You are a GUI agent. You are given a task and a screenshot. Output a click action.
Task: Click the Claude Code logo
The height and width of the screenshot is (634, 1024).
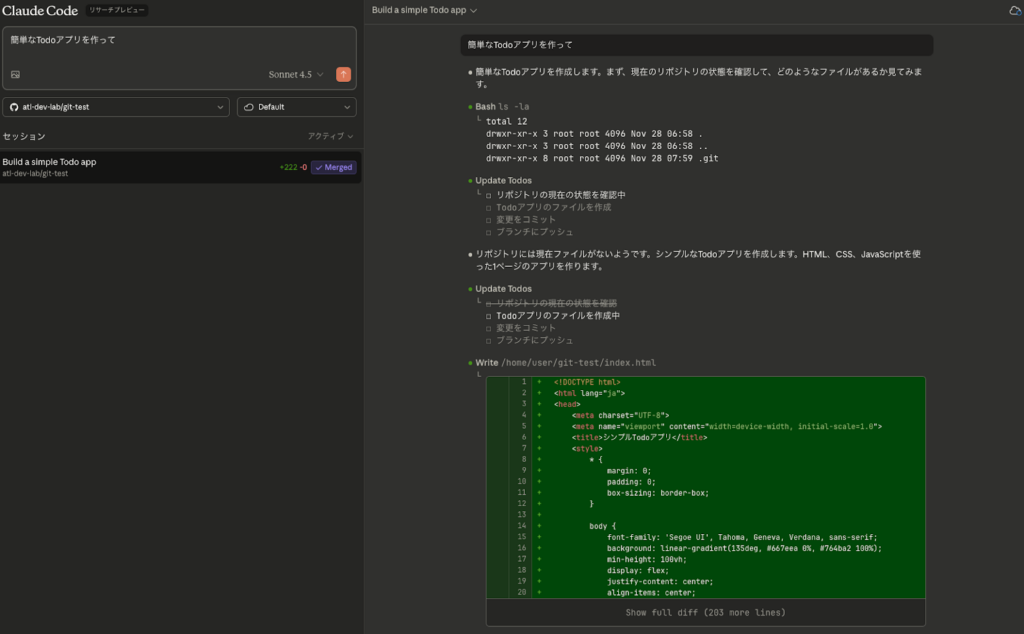click(39, 10)
